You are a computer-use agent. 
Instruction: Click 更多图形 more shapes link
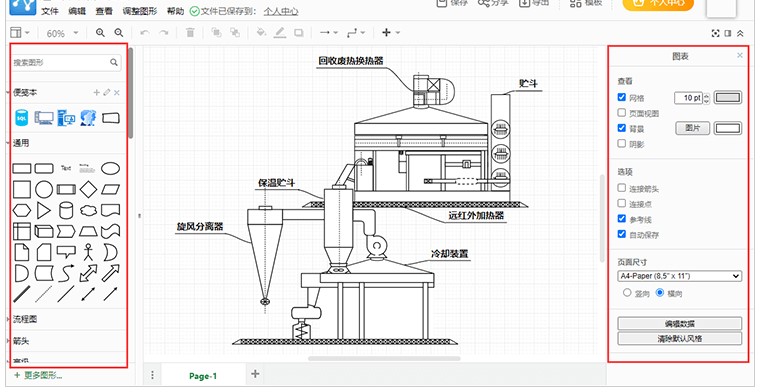click(38, 375)
